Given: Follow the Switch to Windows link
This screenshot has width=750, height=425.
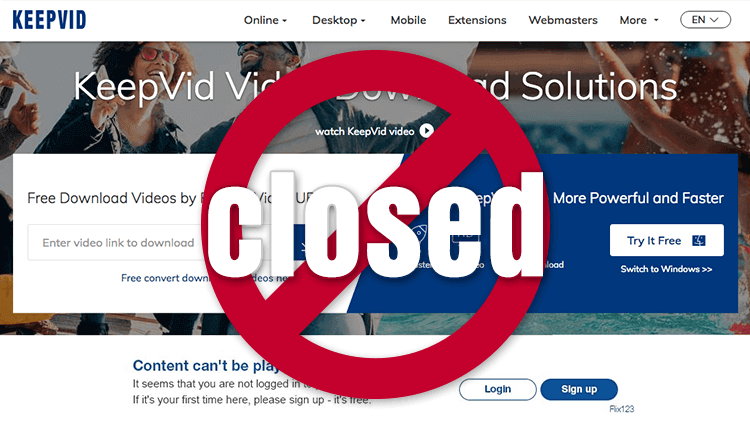Looking at the screenshot, I should point(666,269).
